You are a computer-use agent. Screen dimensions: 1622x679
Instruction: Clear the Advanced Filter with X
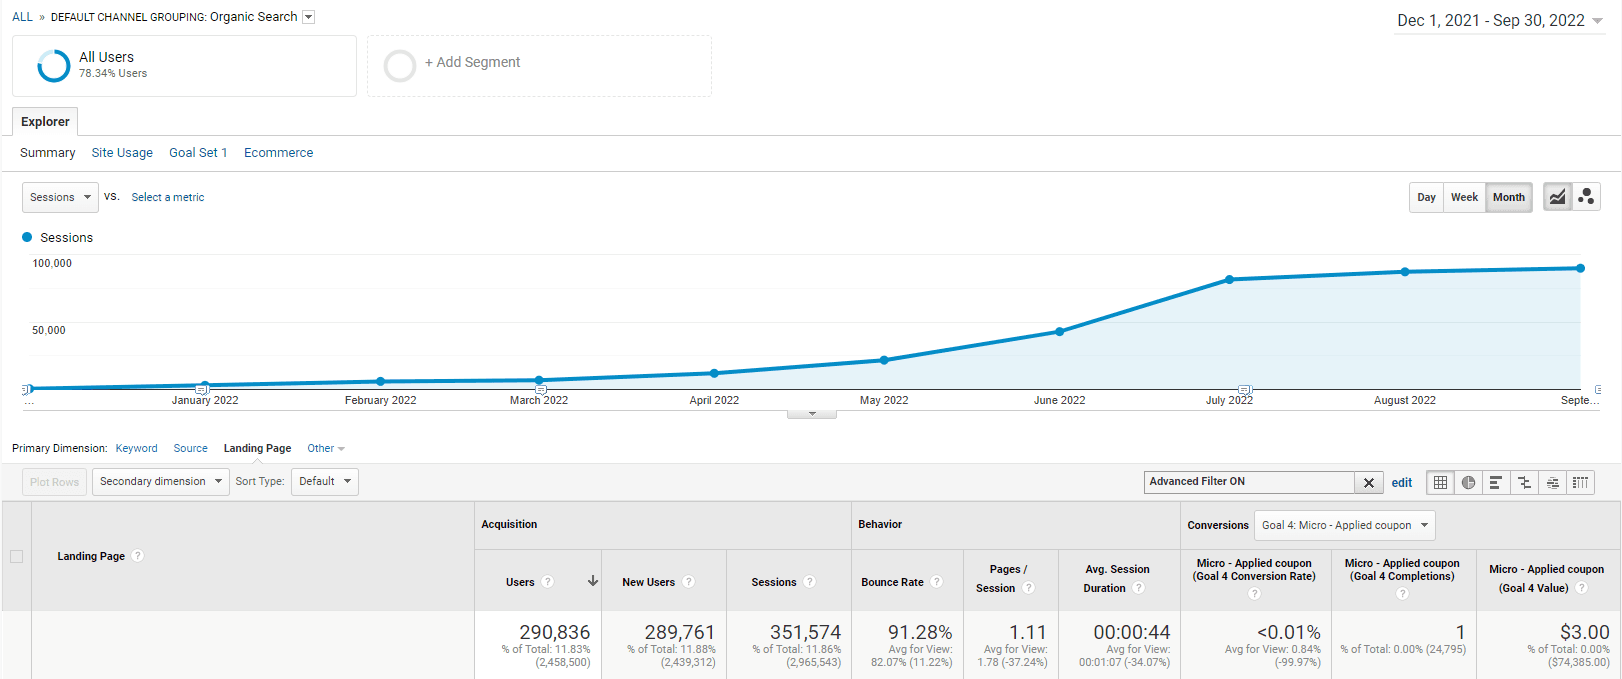[1369, 483]
